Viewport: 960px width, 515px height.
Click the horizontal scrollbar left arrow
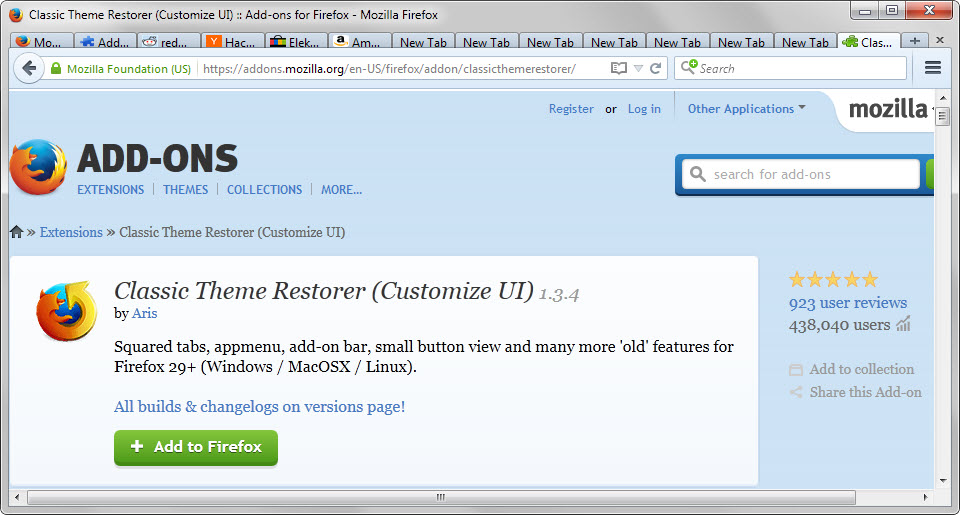click(17, 497)
